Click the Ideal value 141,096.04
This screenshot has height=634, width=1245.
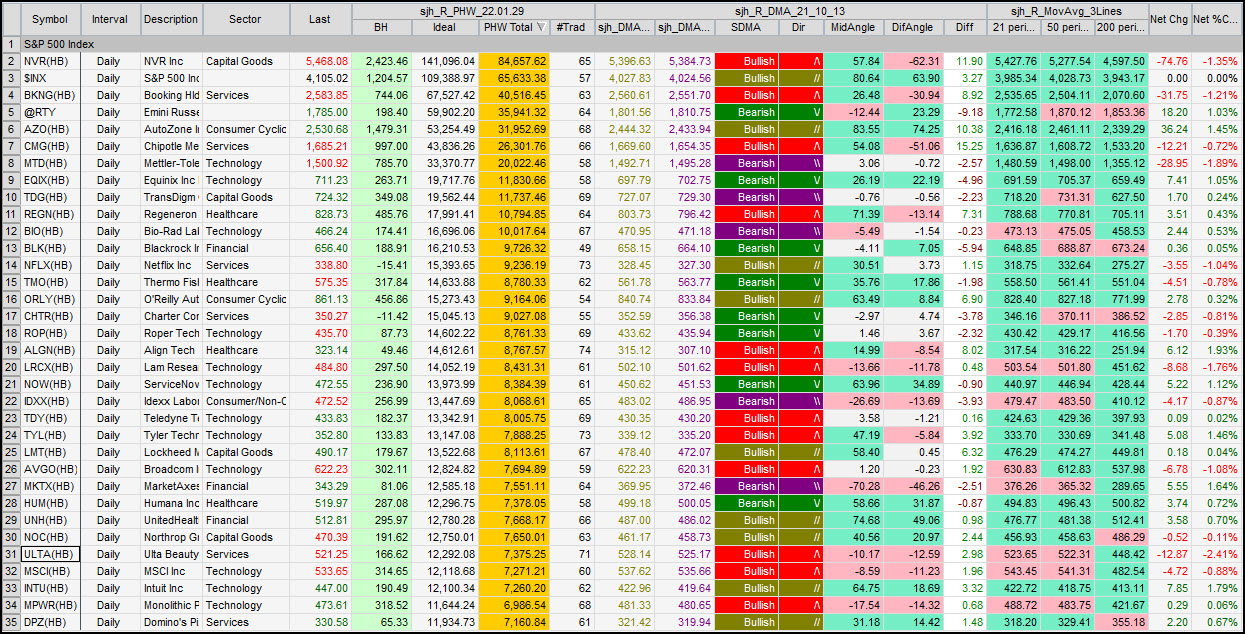coord(445,61)
